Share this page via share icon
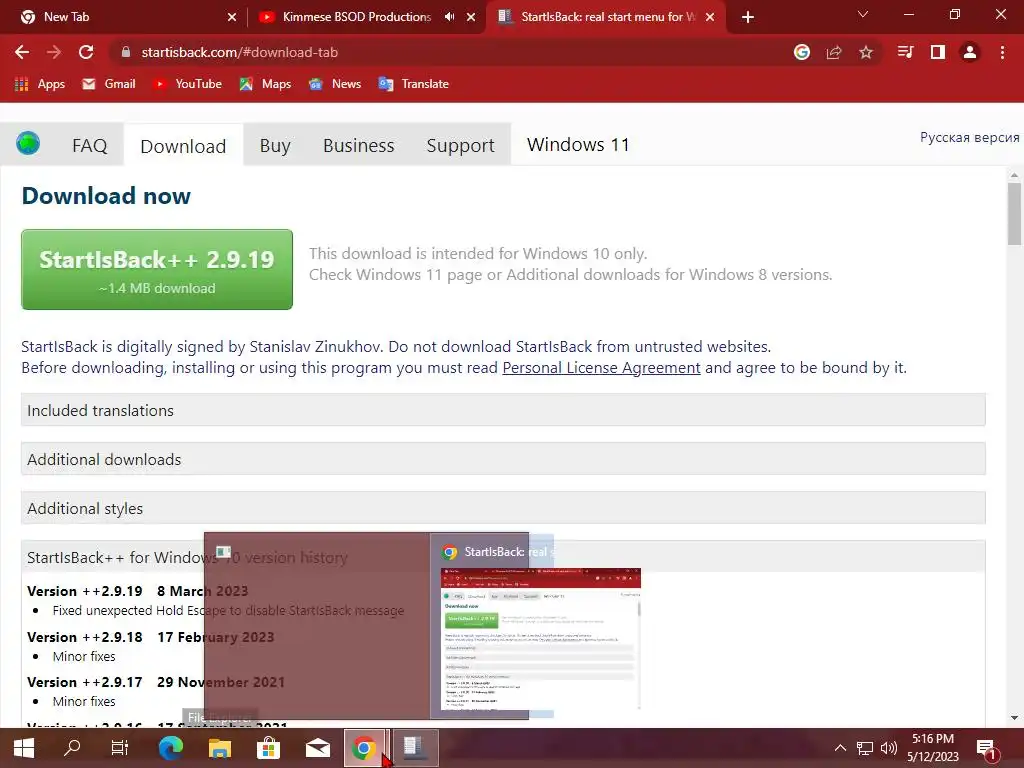Screen dimensions: 1024x768 click(x=833, y=52)
